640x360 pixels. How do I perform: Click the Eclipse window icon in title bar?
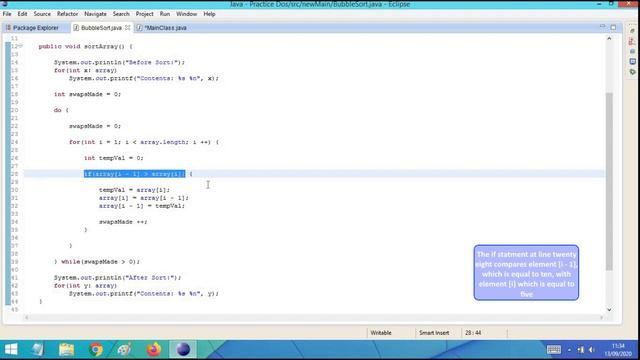[4, 3]
